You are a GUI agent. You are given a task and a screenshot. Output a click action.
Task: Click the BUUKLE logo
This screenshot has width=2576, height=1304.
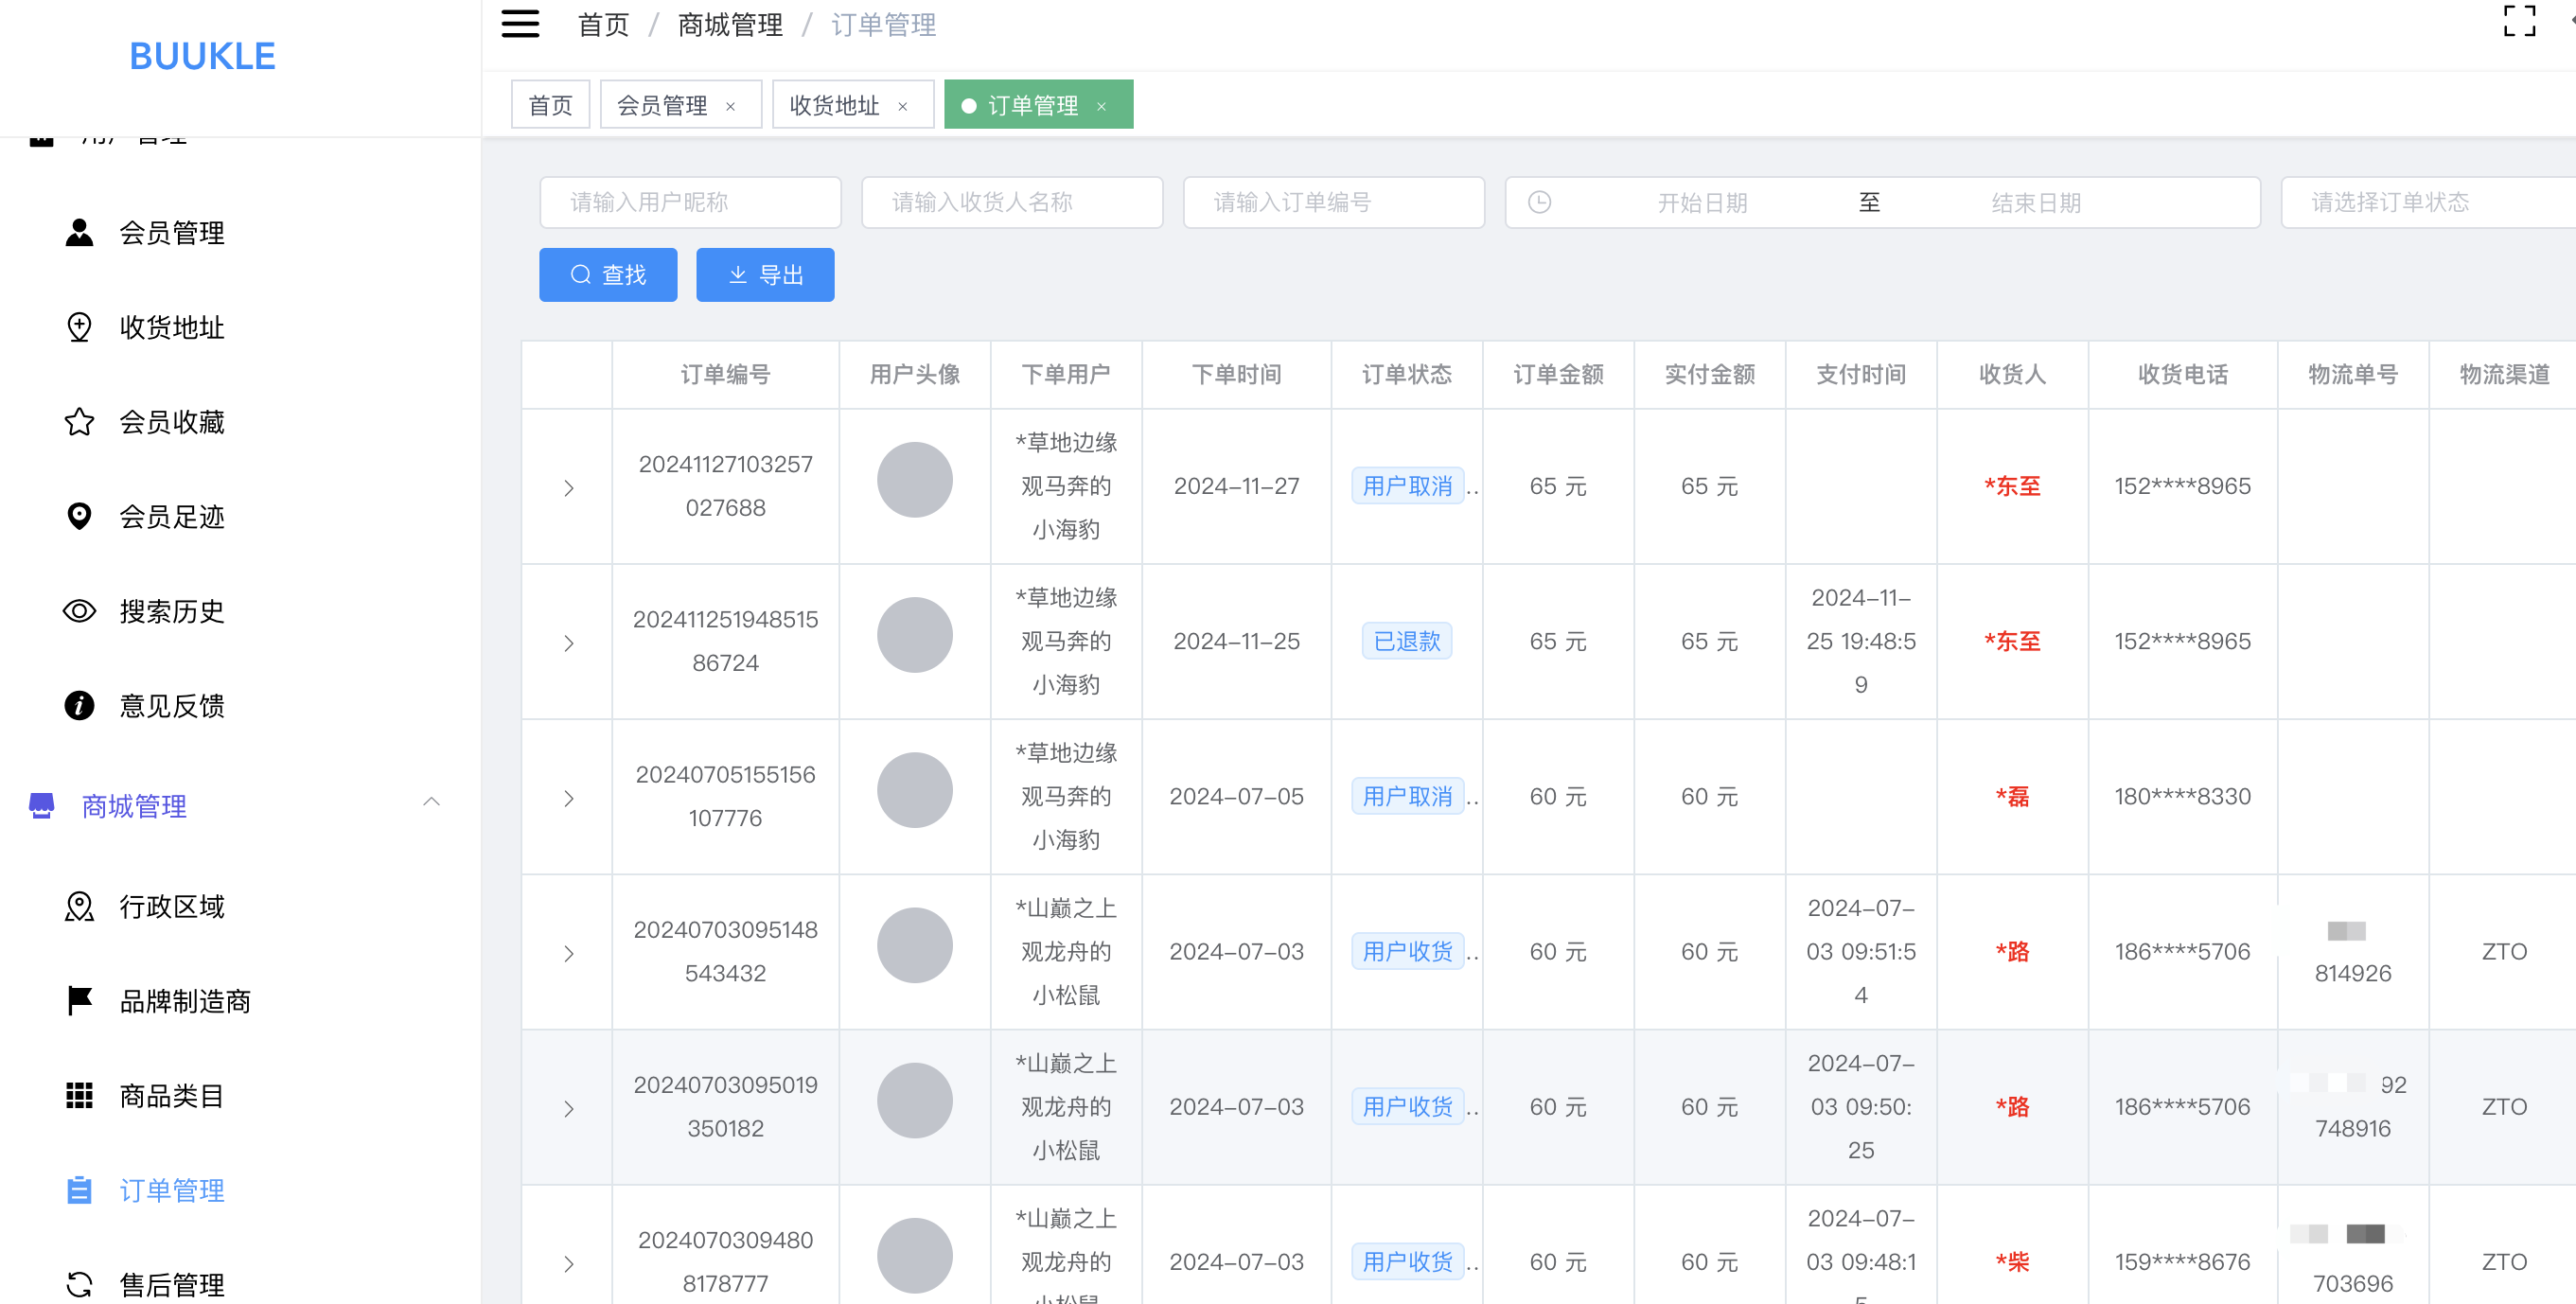click(x=202, y=56)
